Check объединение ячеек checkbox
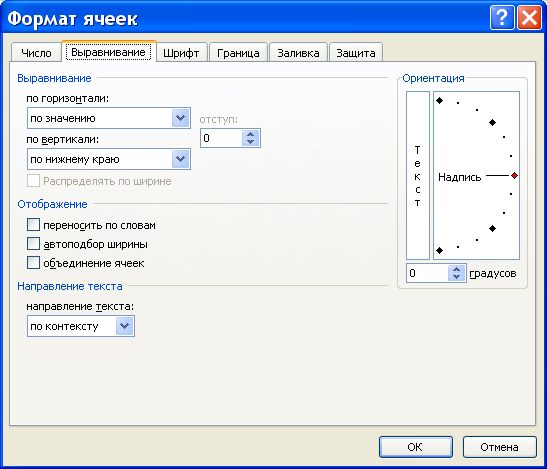The image size is (547, 469). click(33, 262)
